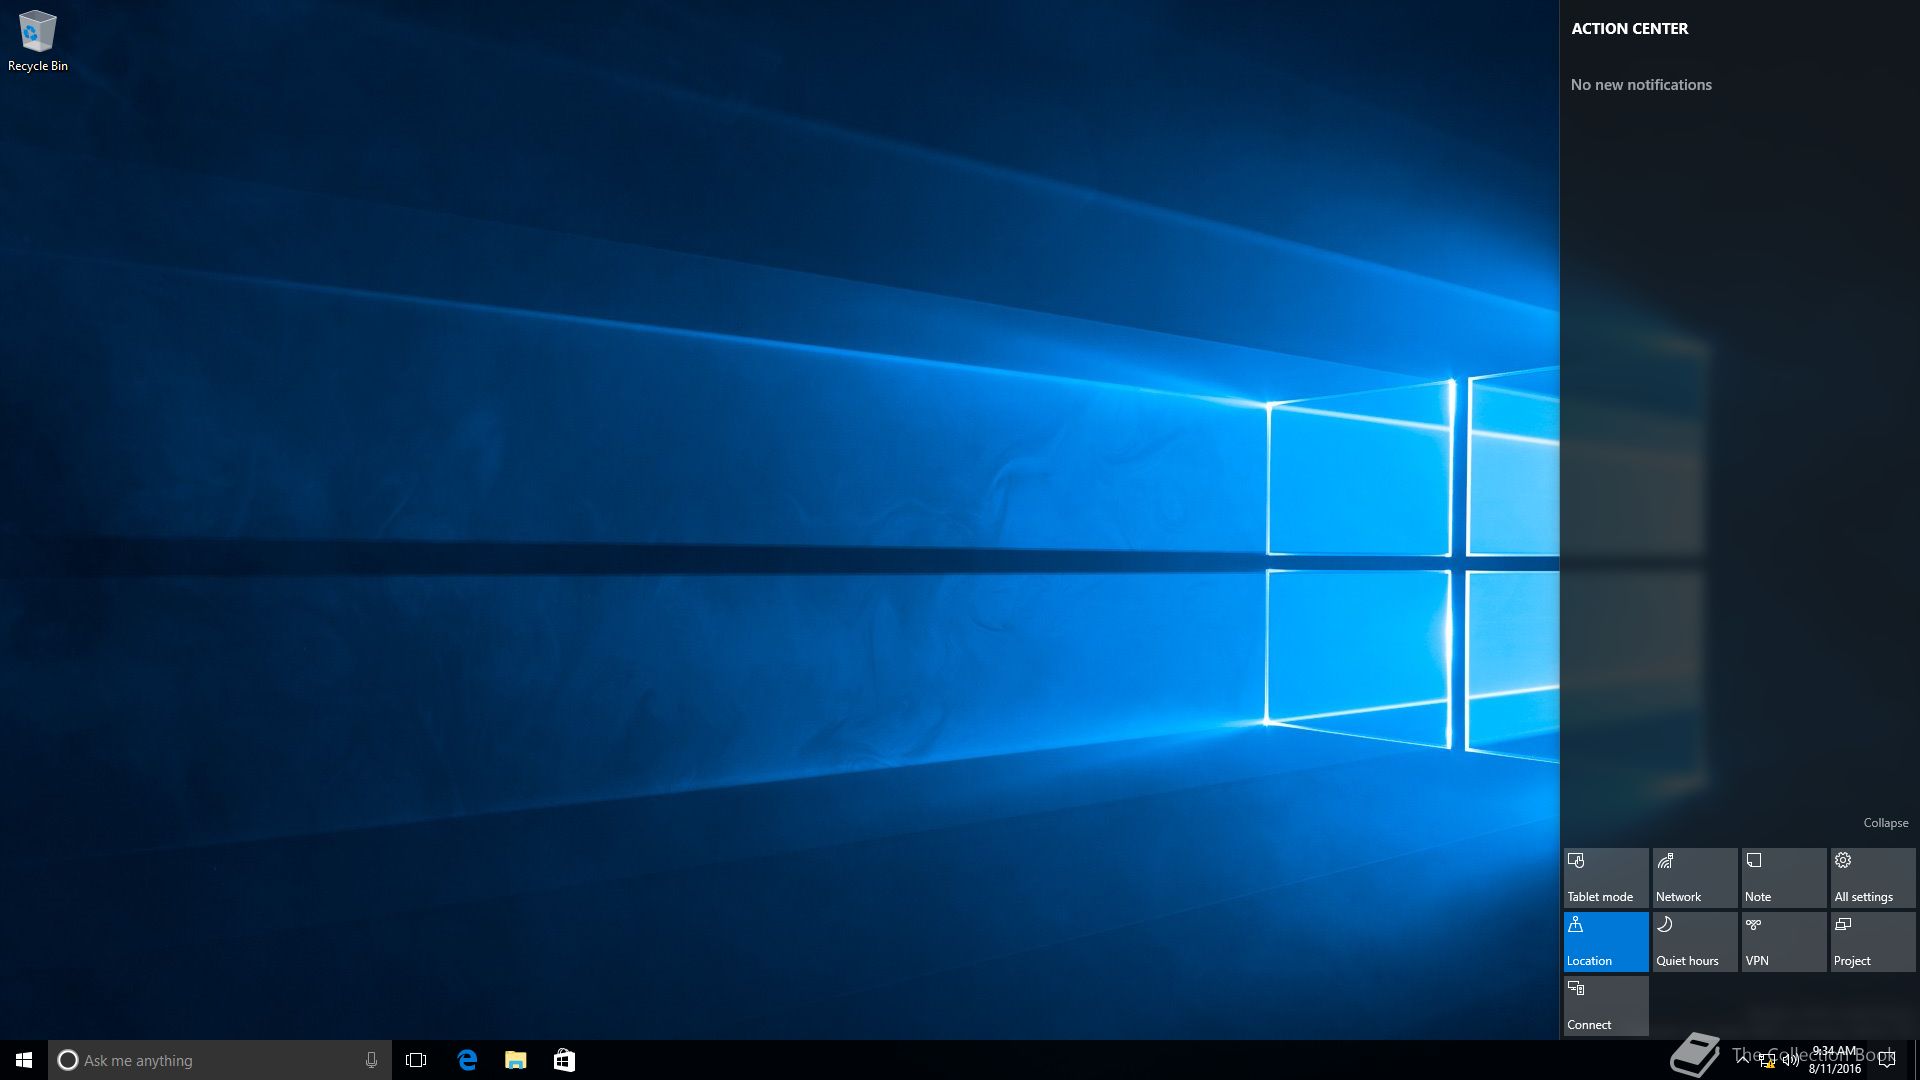Collapse the quick actions panel

[1885, 823]
